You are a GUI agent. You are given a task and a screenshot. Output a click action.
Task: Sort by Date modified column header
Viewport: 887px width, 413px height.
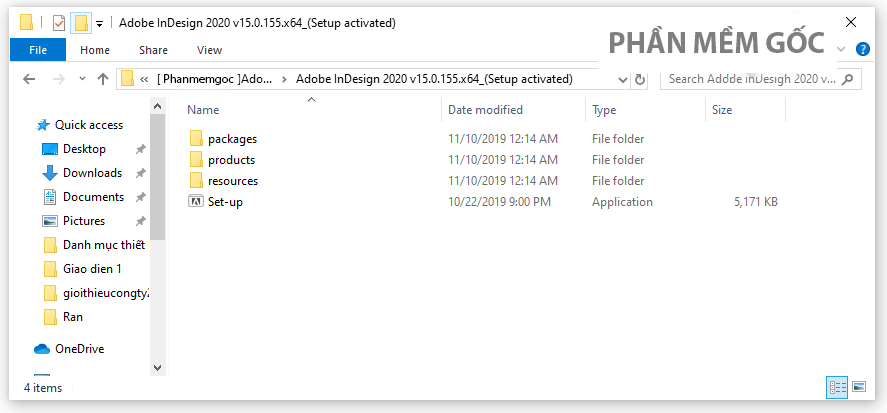point(485,110)
